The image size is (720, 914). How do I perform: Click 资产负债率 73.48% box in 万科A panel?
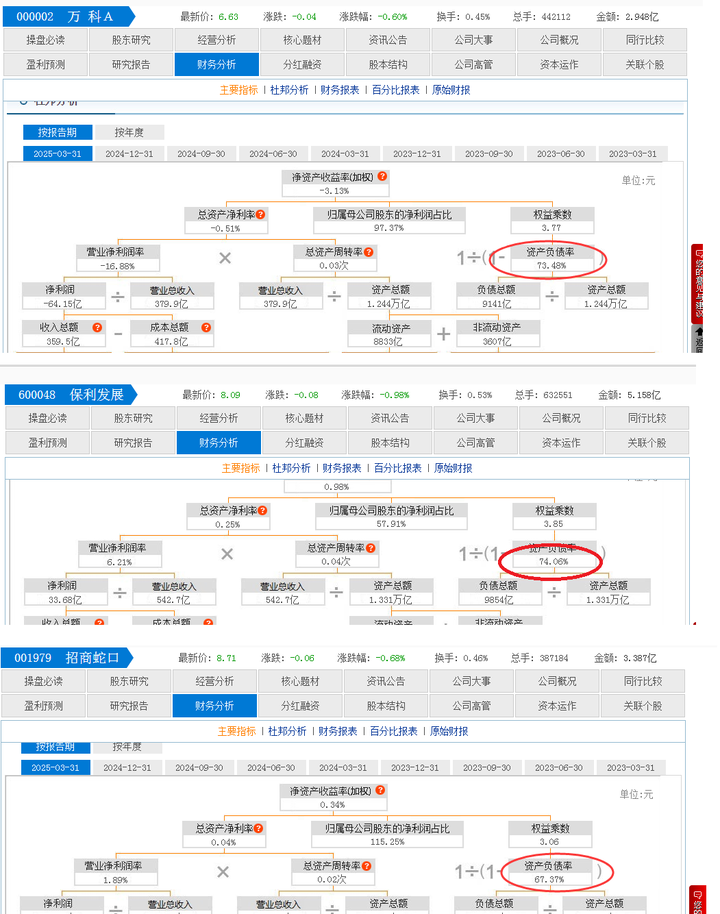552,258
